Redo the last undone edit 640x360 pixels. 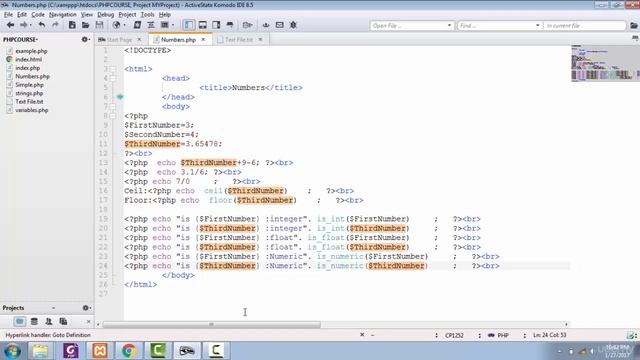tap(55, 25)
